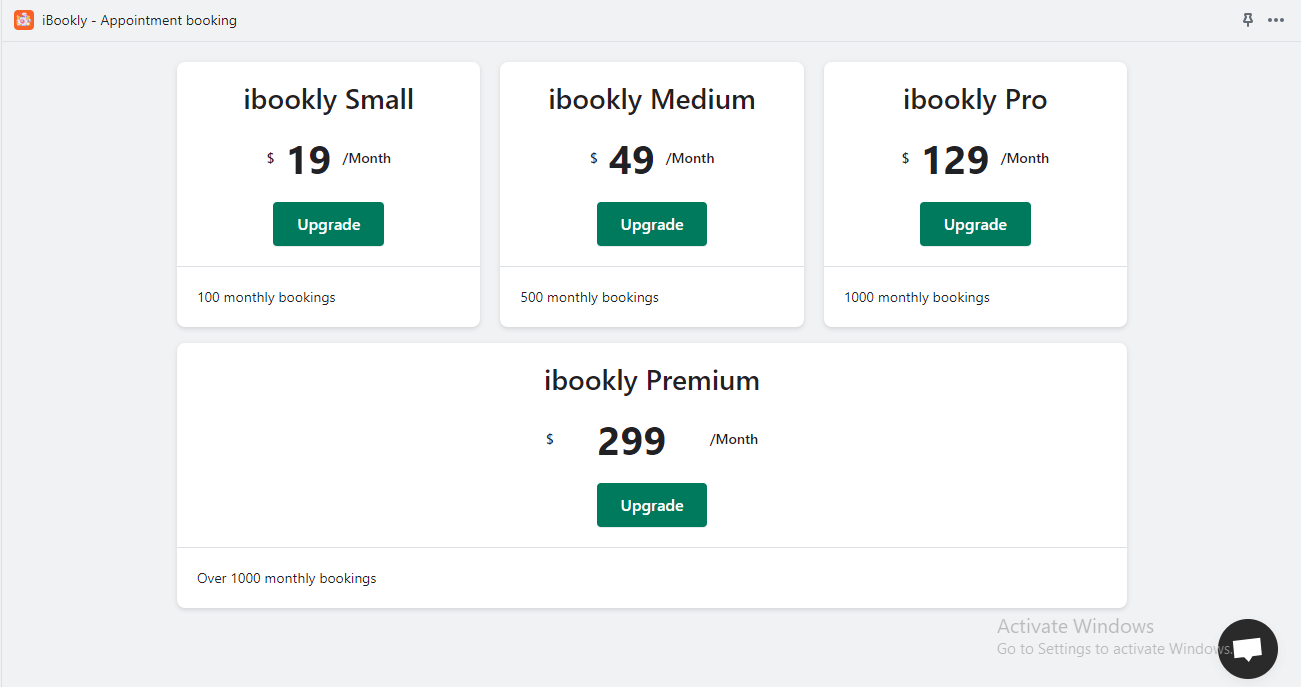
Task: Click the iBookly - Appointment booking title
Action: point(139,20)
